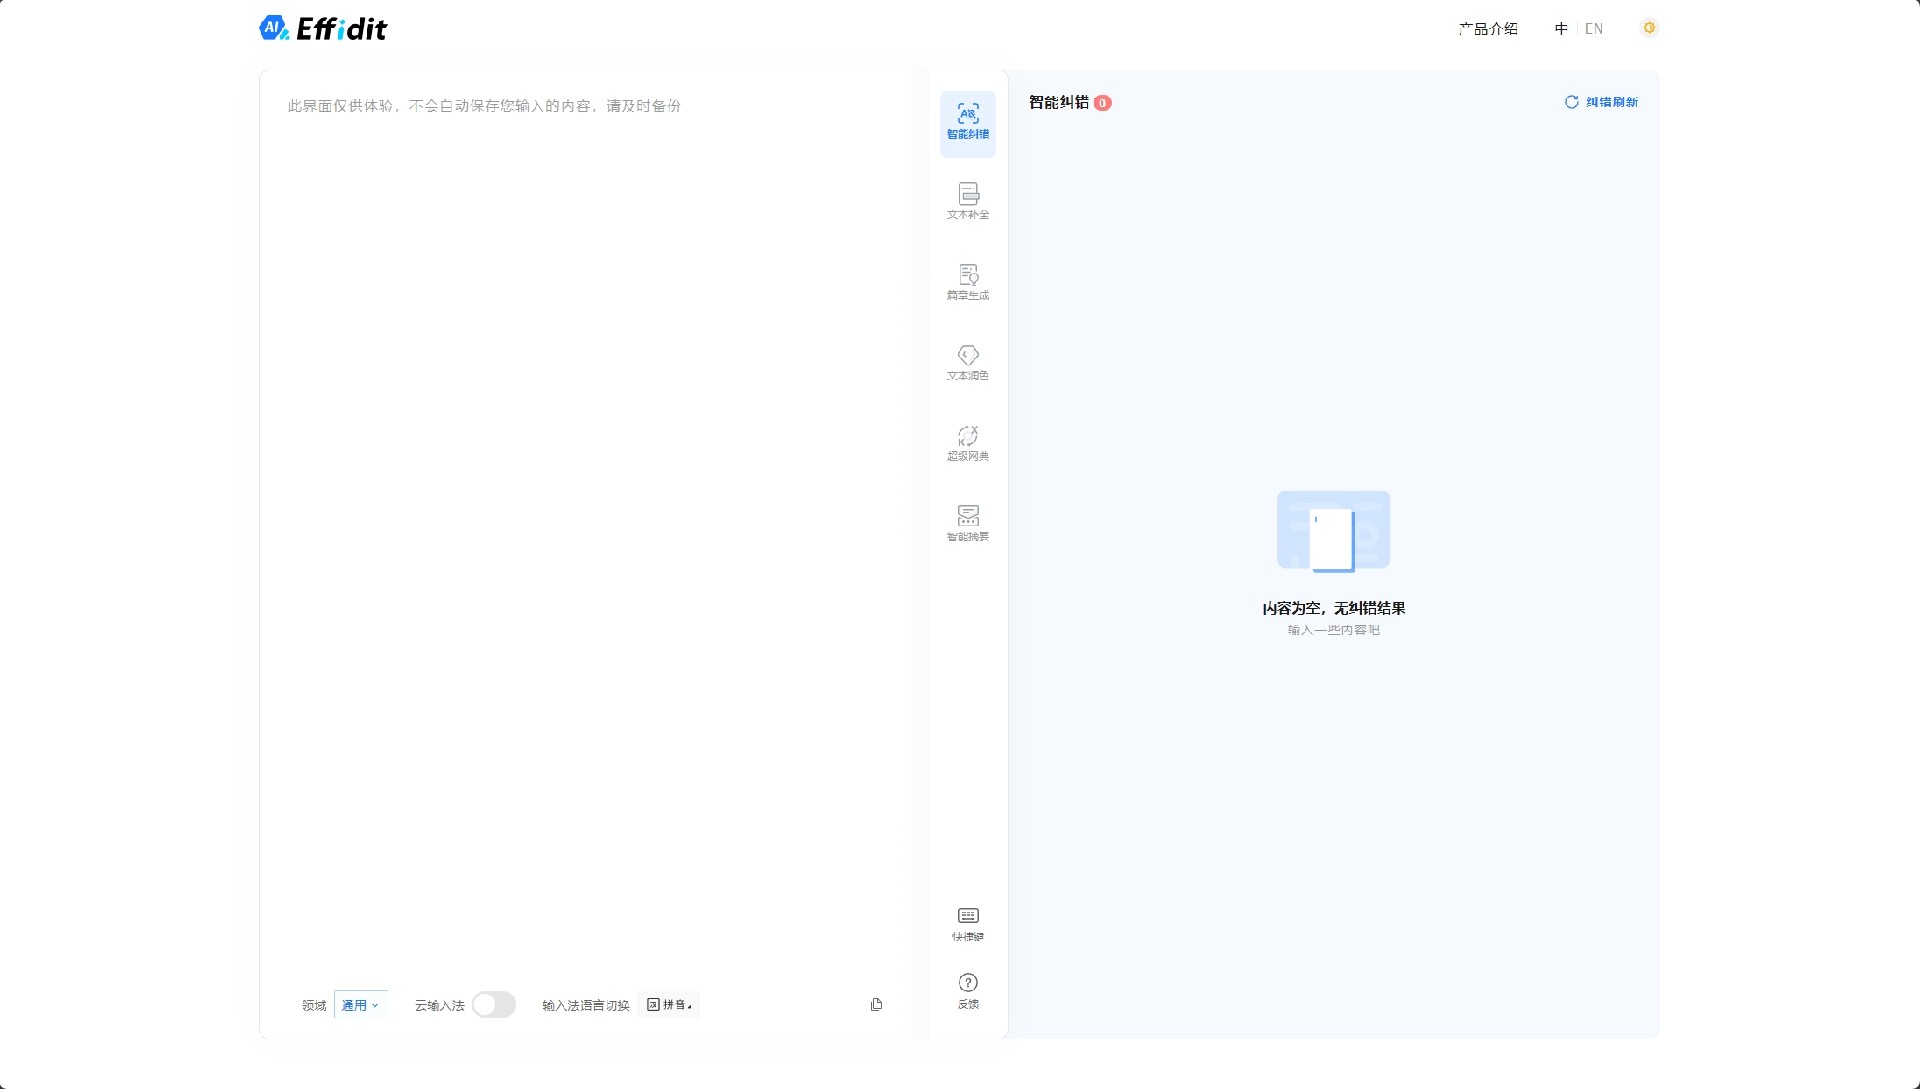This screenshot has width=1920, height=1089.
Task: Select the 智能纠错 smart correction tool
Action: 967,123
